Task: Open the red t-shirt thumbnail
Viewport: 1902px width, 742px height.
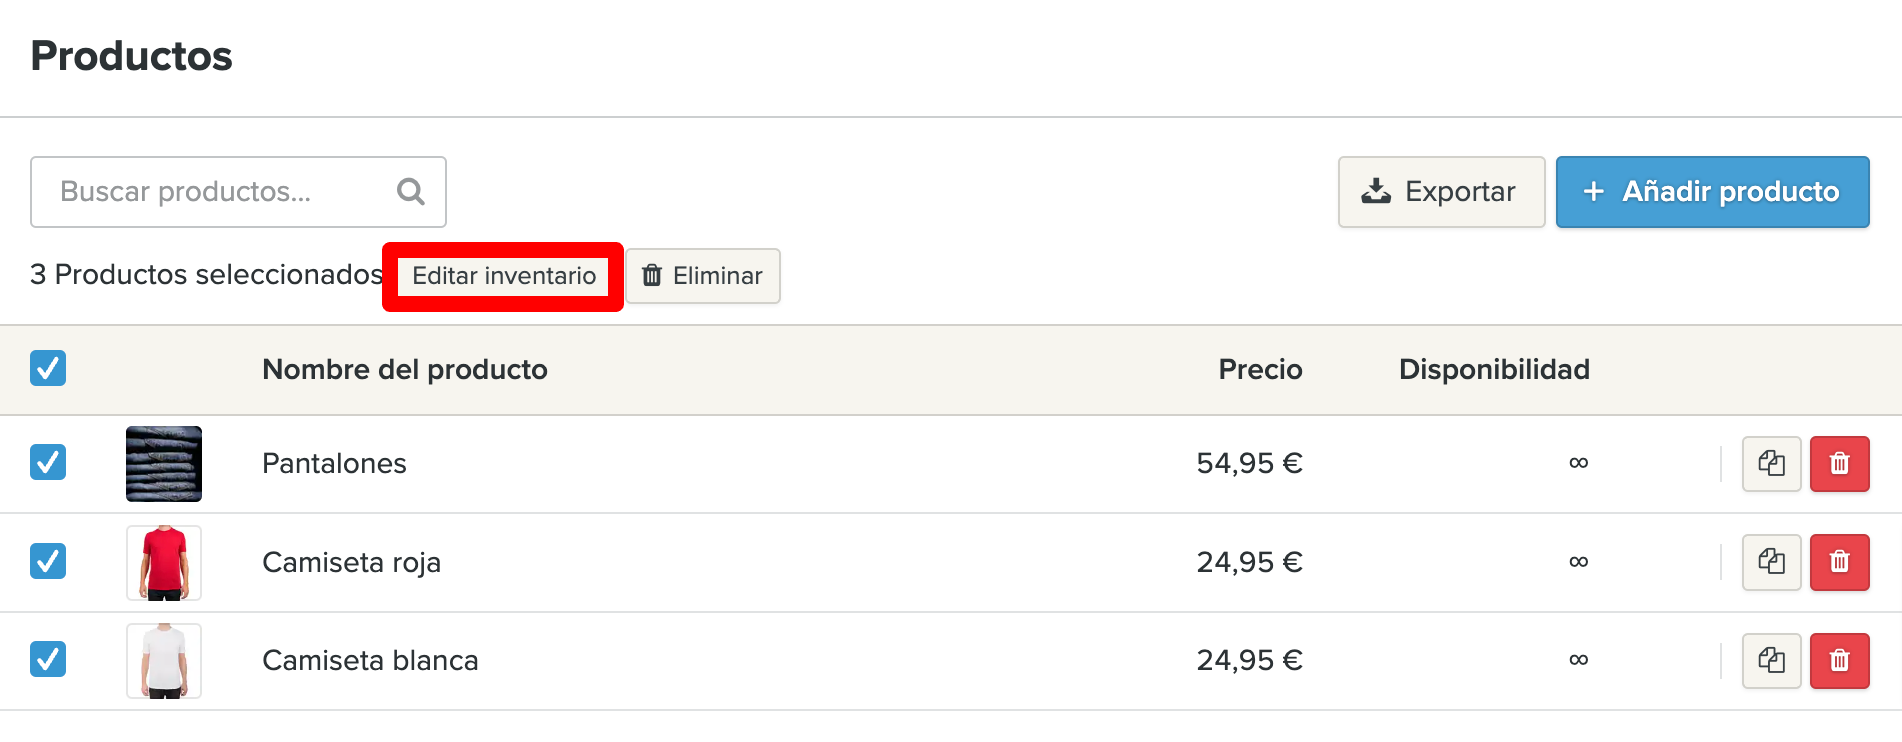Action: point(164,562)
